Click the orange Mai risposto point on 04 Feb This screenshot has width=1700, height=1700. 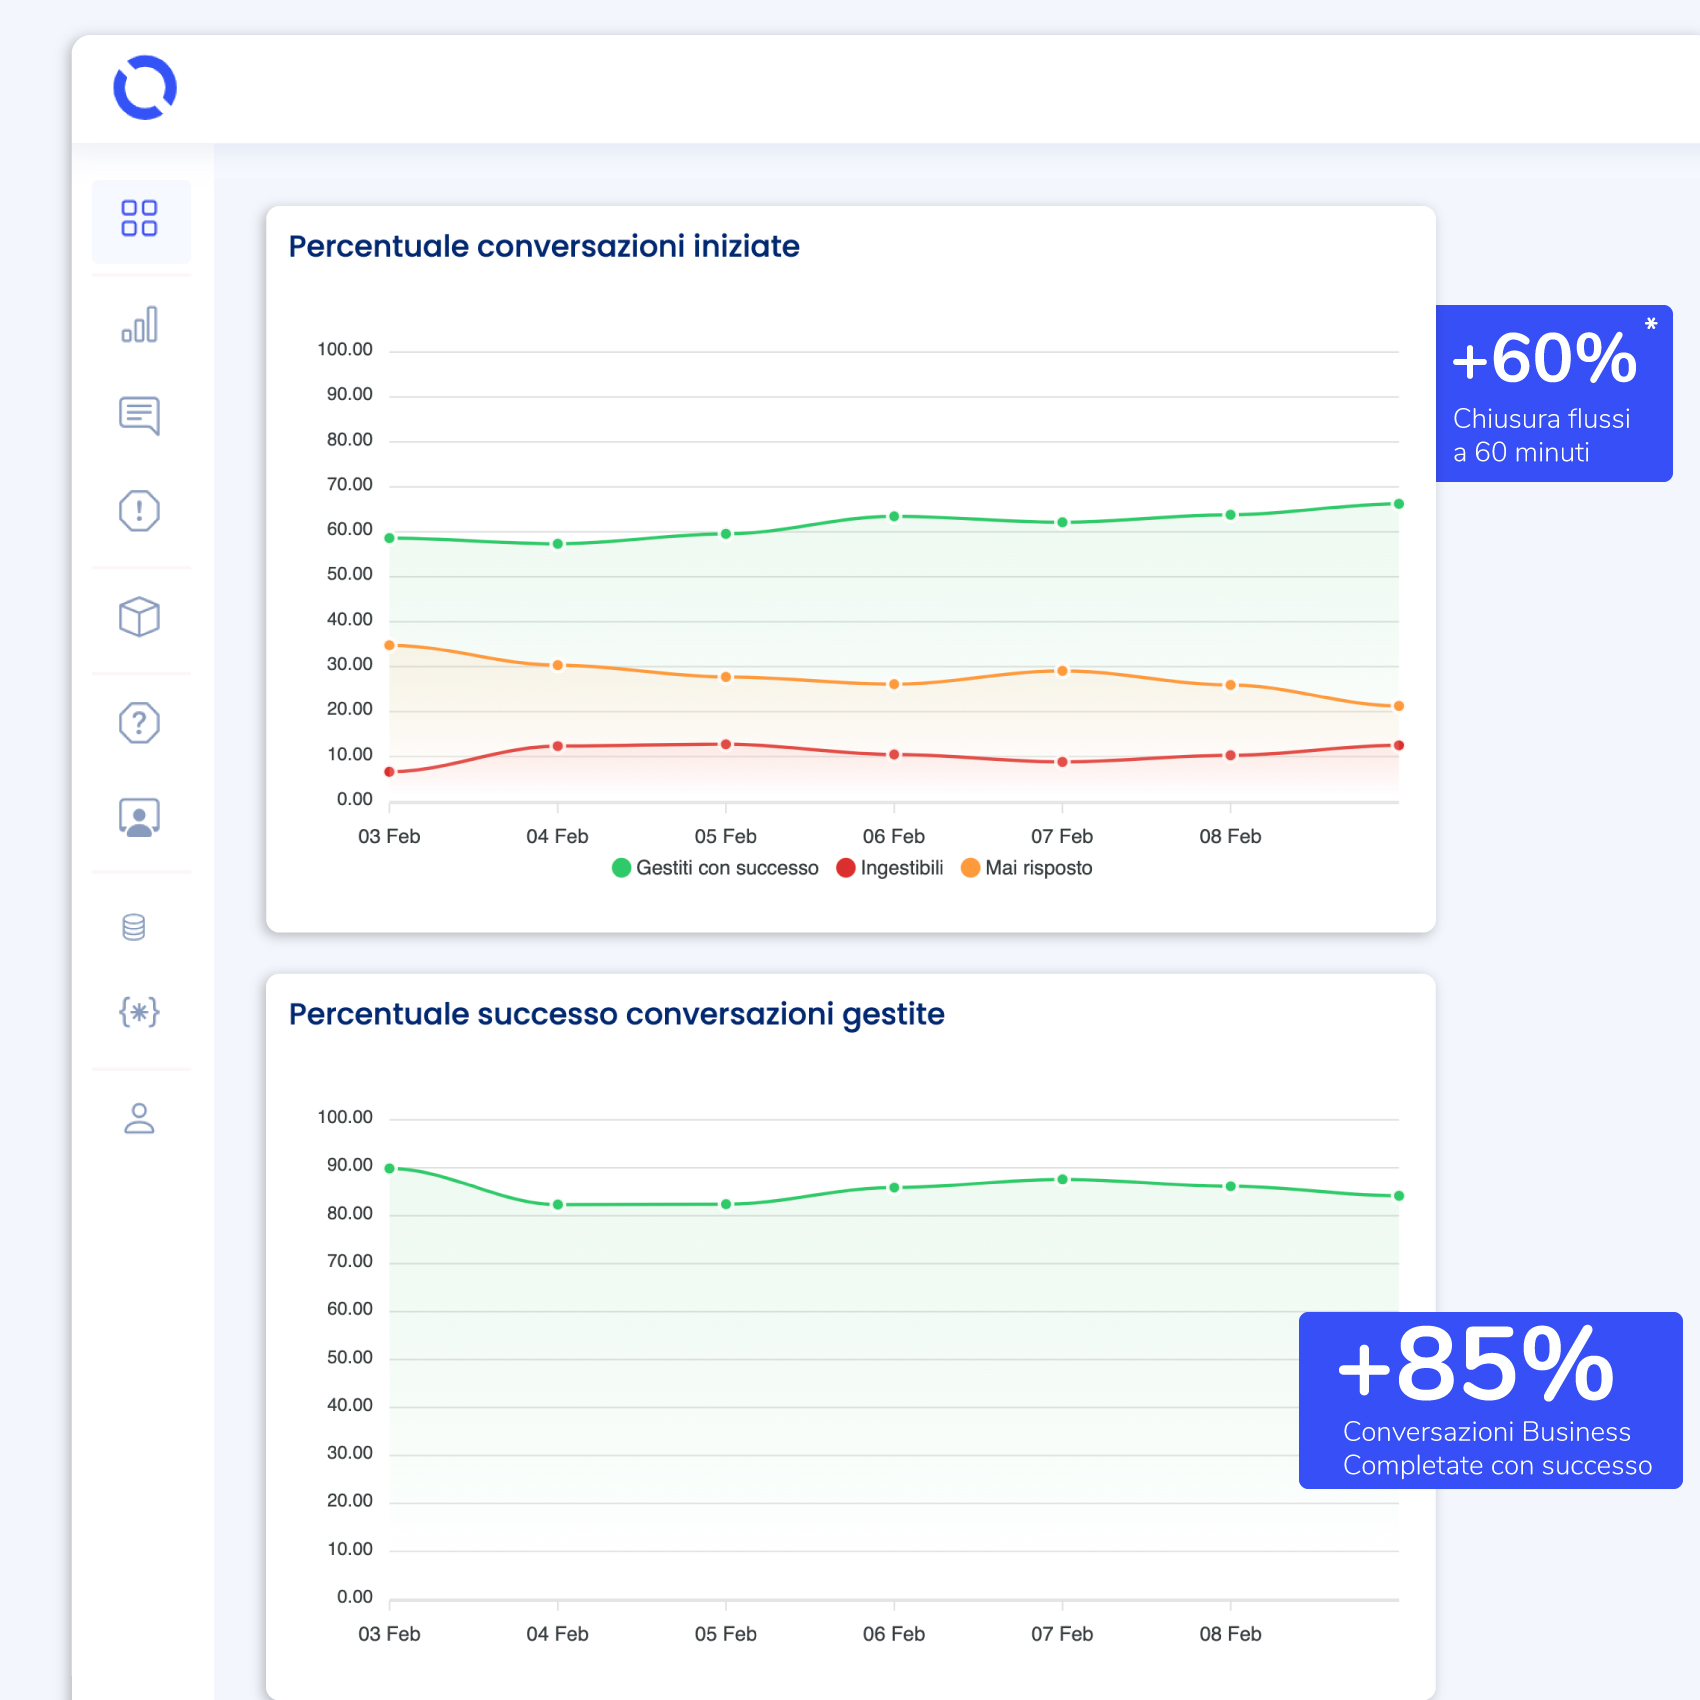558,665
